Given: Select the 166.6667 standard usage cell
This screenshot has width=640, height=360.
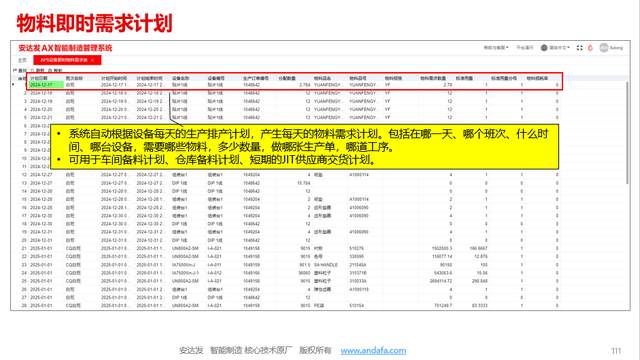Looking at the screenshot, I should pos(479,249).
